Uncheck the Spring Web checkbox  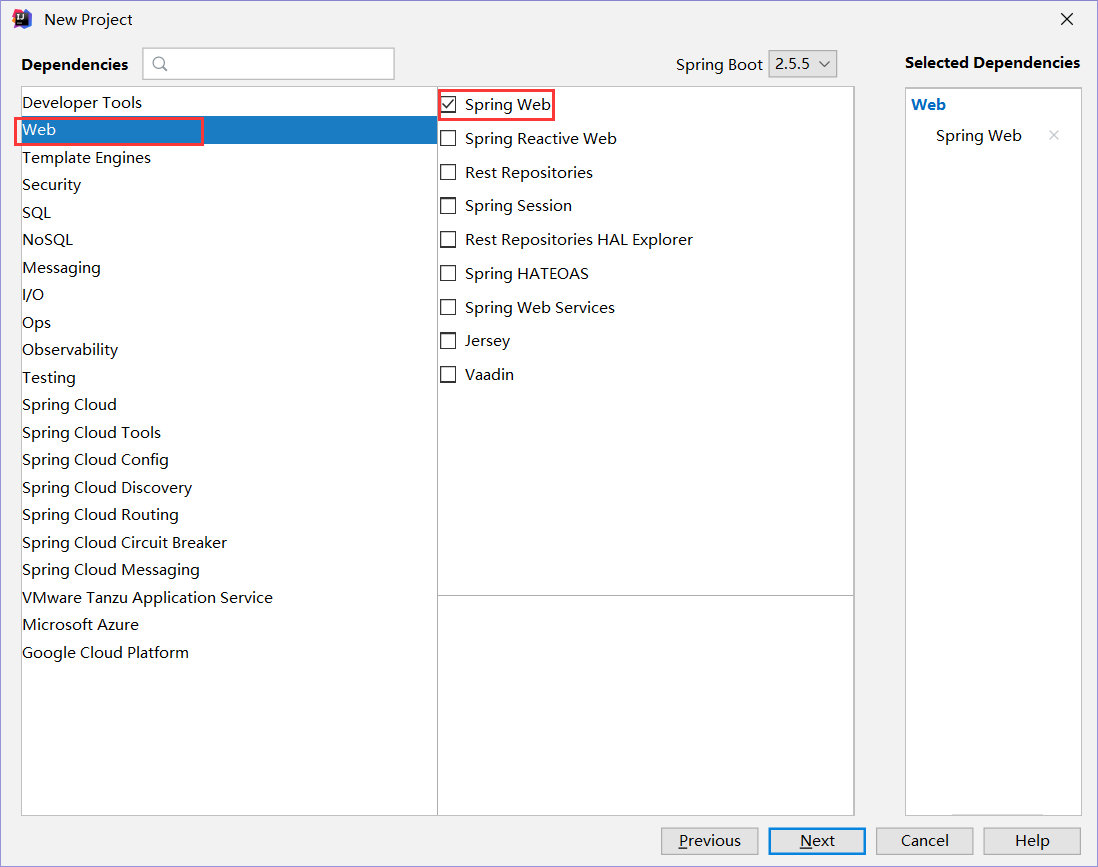[x=448, y=103]
